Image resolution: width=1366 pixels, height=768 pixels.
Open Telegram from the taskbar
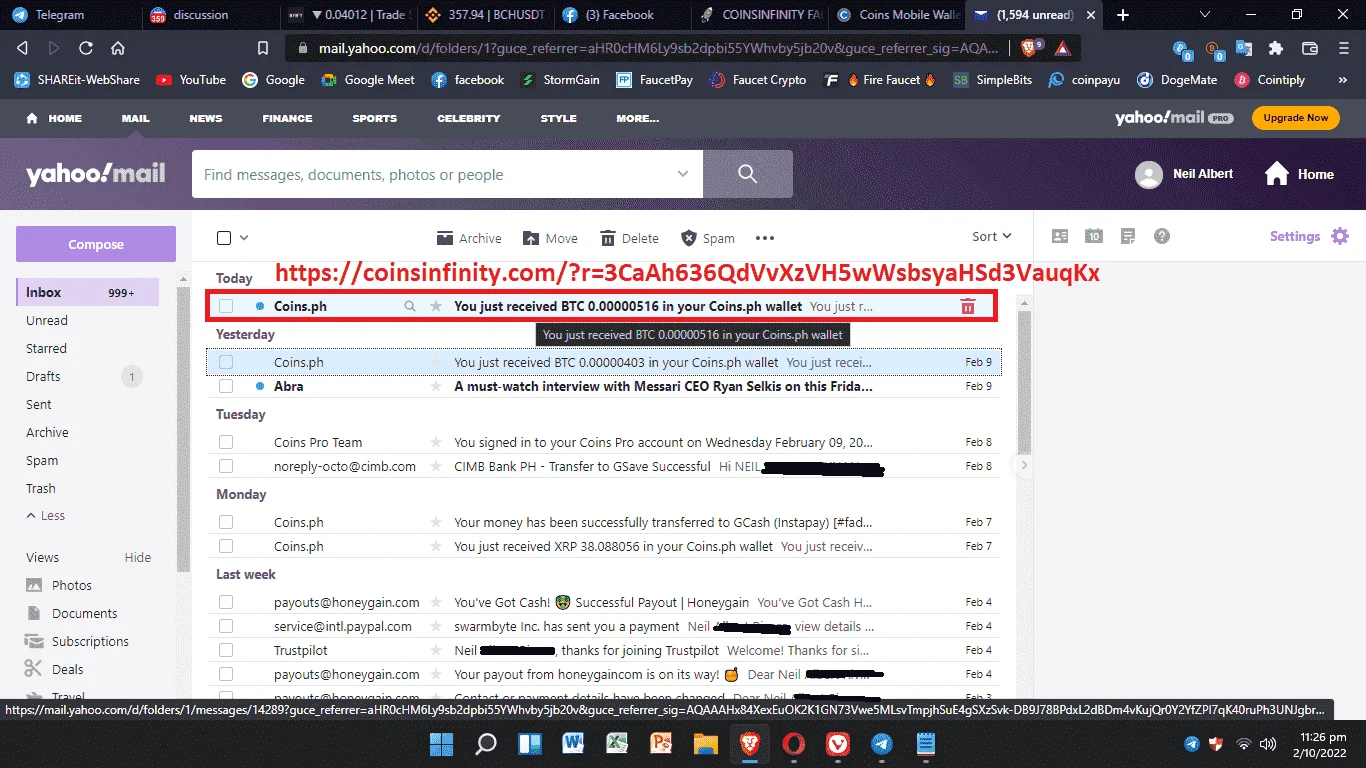point(881,744)
